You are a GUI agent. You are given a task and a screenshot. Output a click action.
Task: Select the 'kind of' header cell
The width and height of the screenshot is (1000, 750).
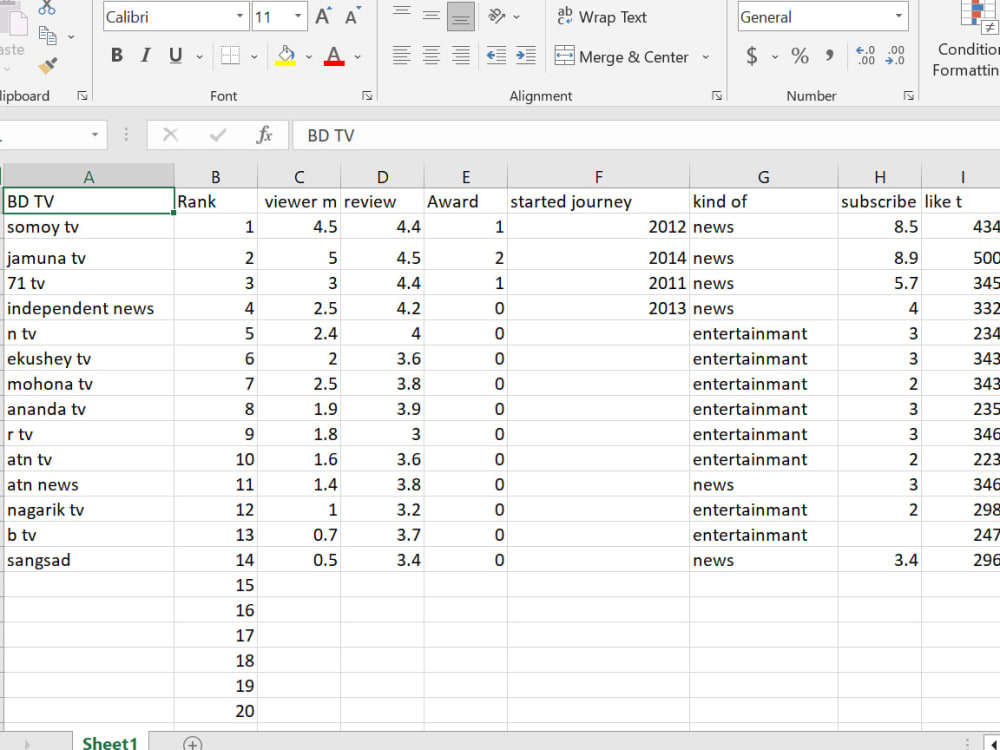[763, 202]
